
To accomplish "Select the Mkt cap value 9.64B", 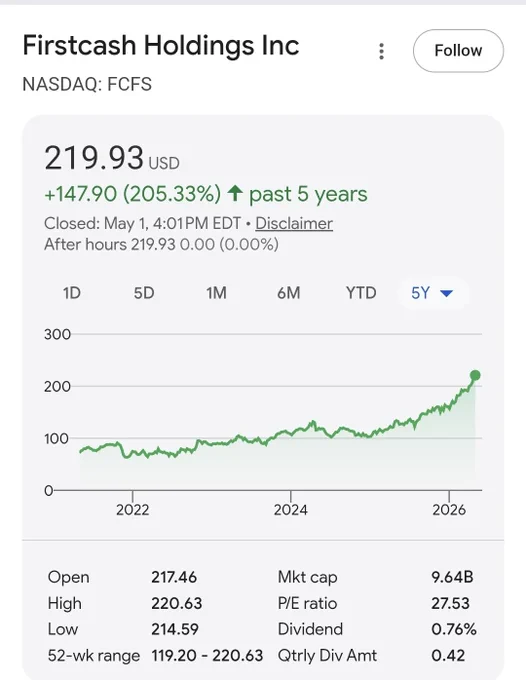I will point(452,577).
